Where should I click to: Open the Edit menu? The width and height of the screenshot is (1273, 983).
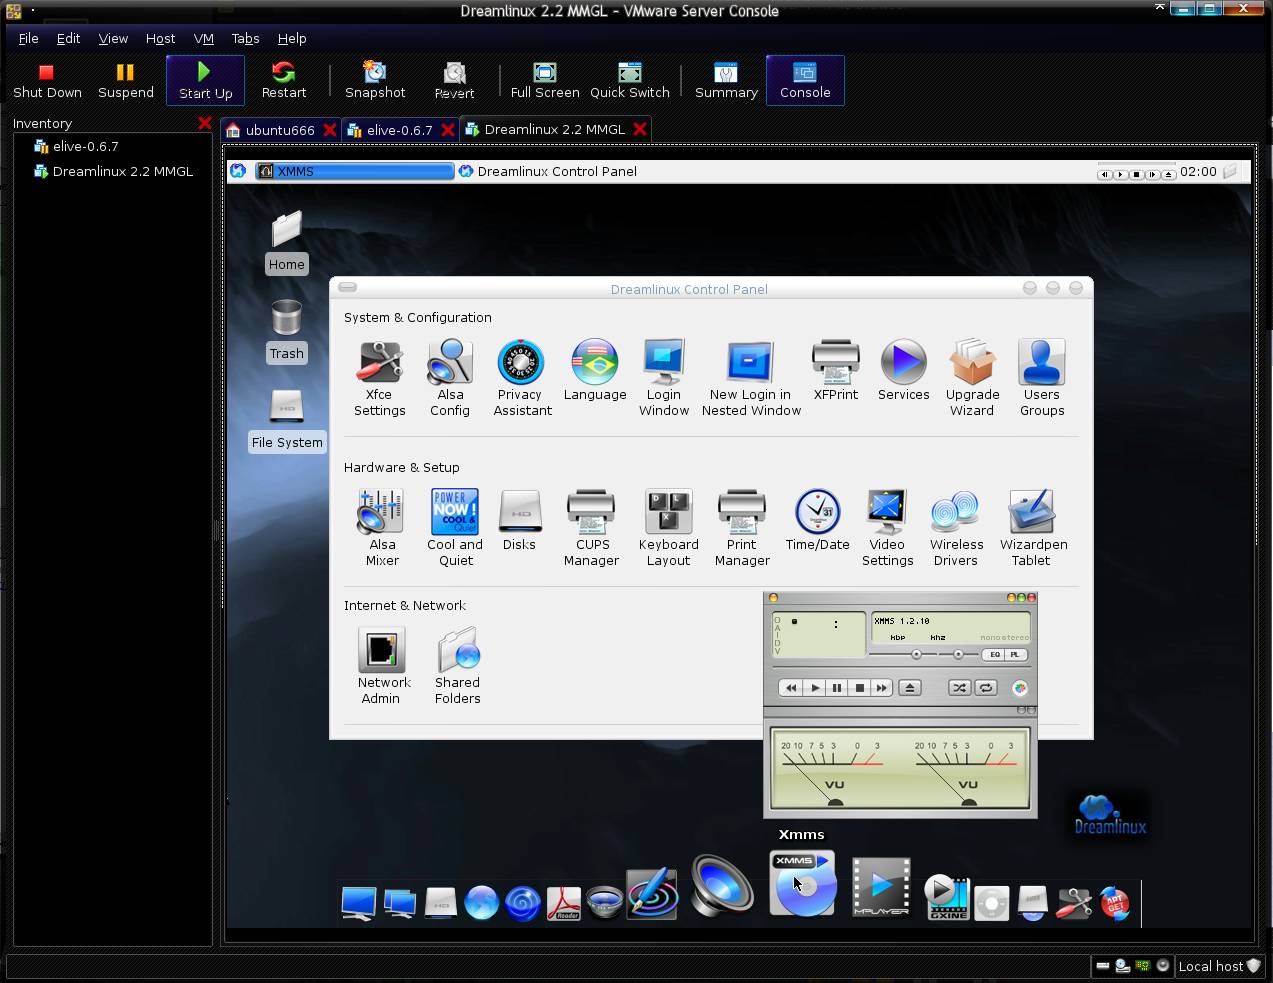tap(68, 38)
